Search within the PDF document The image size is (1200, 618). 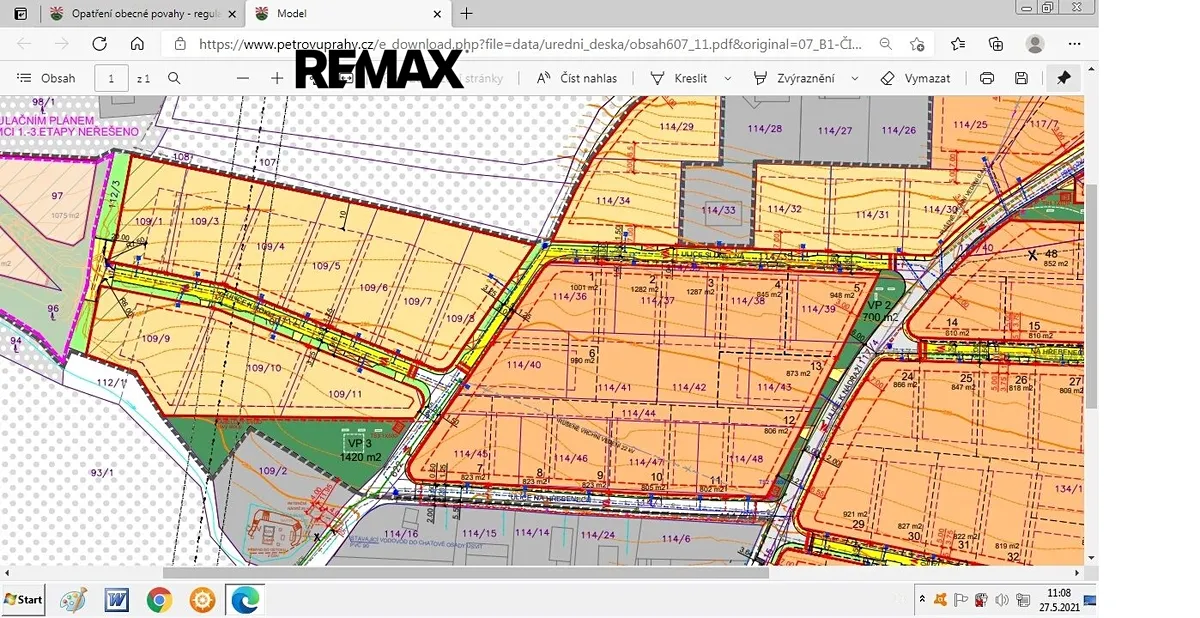[174, 78]
